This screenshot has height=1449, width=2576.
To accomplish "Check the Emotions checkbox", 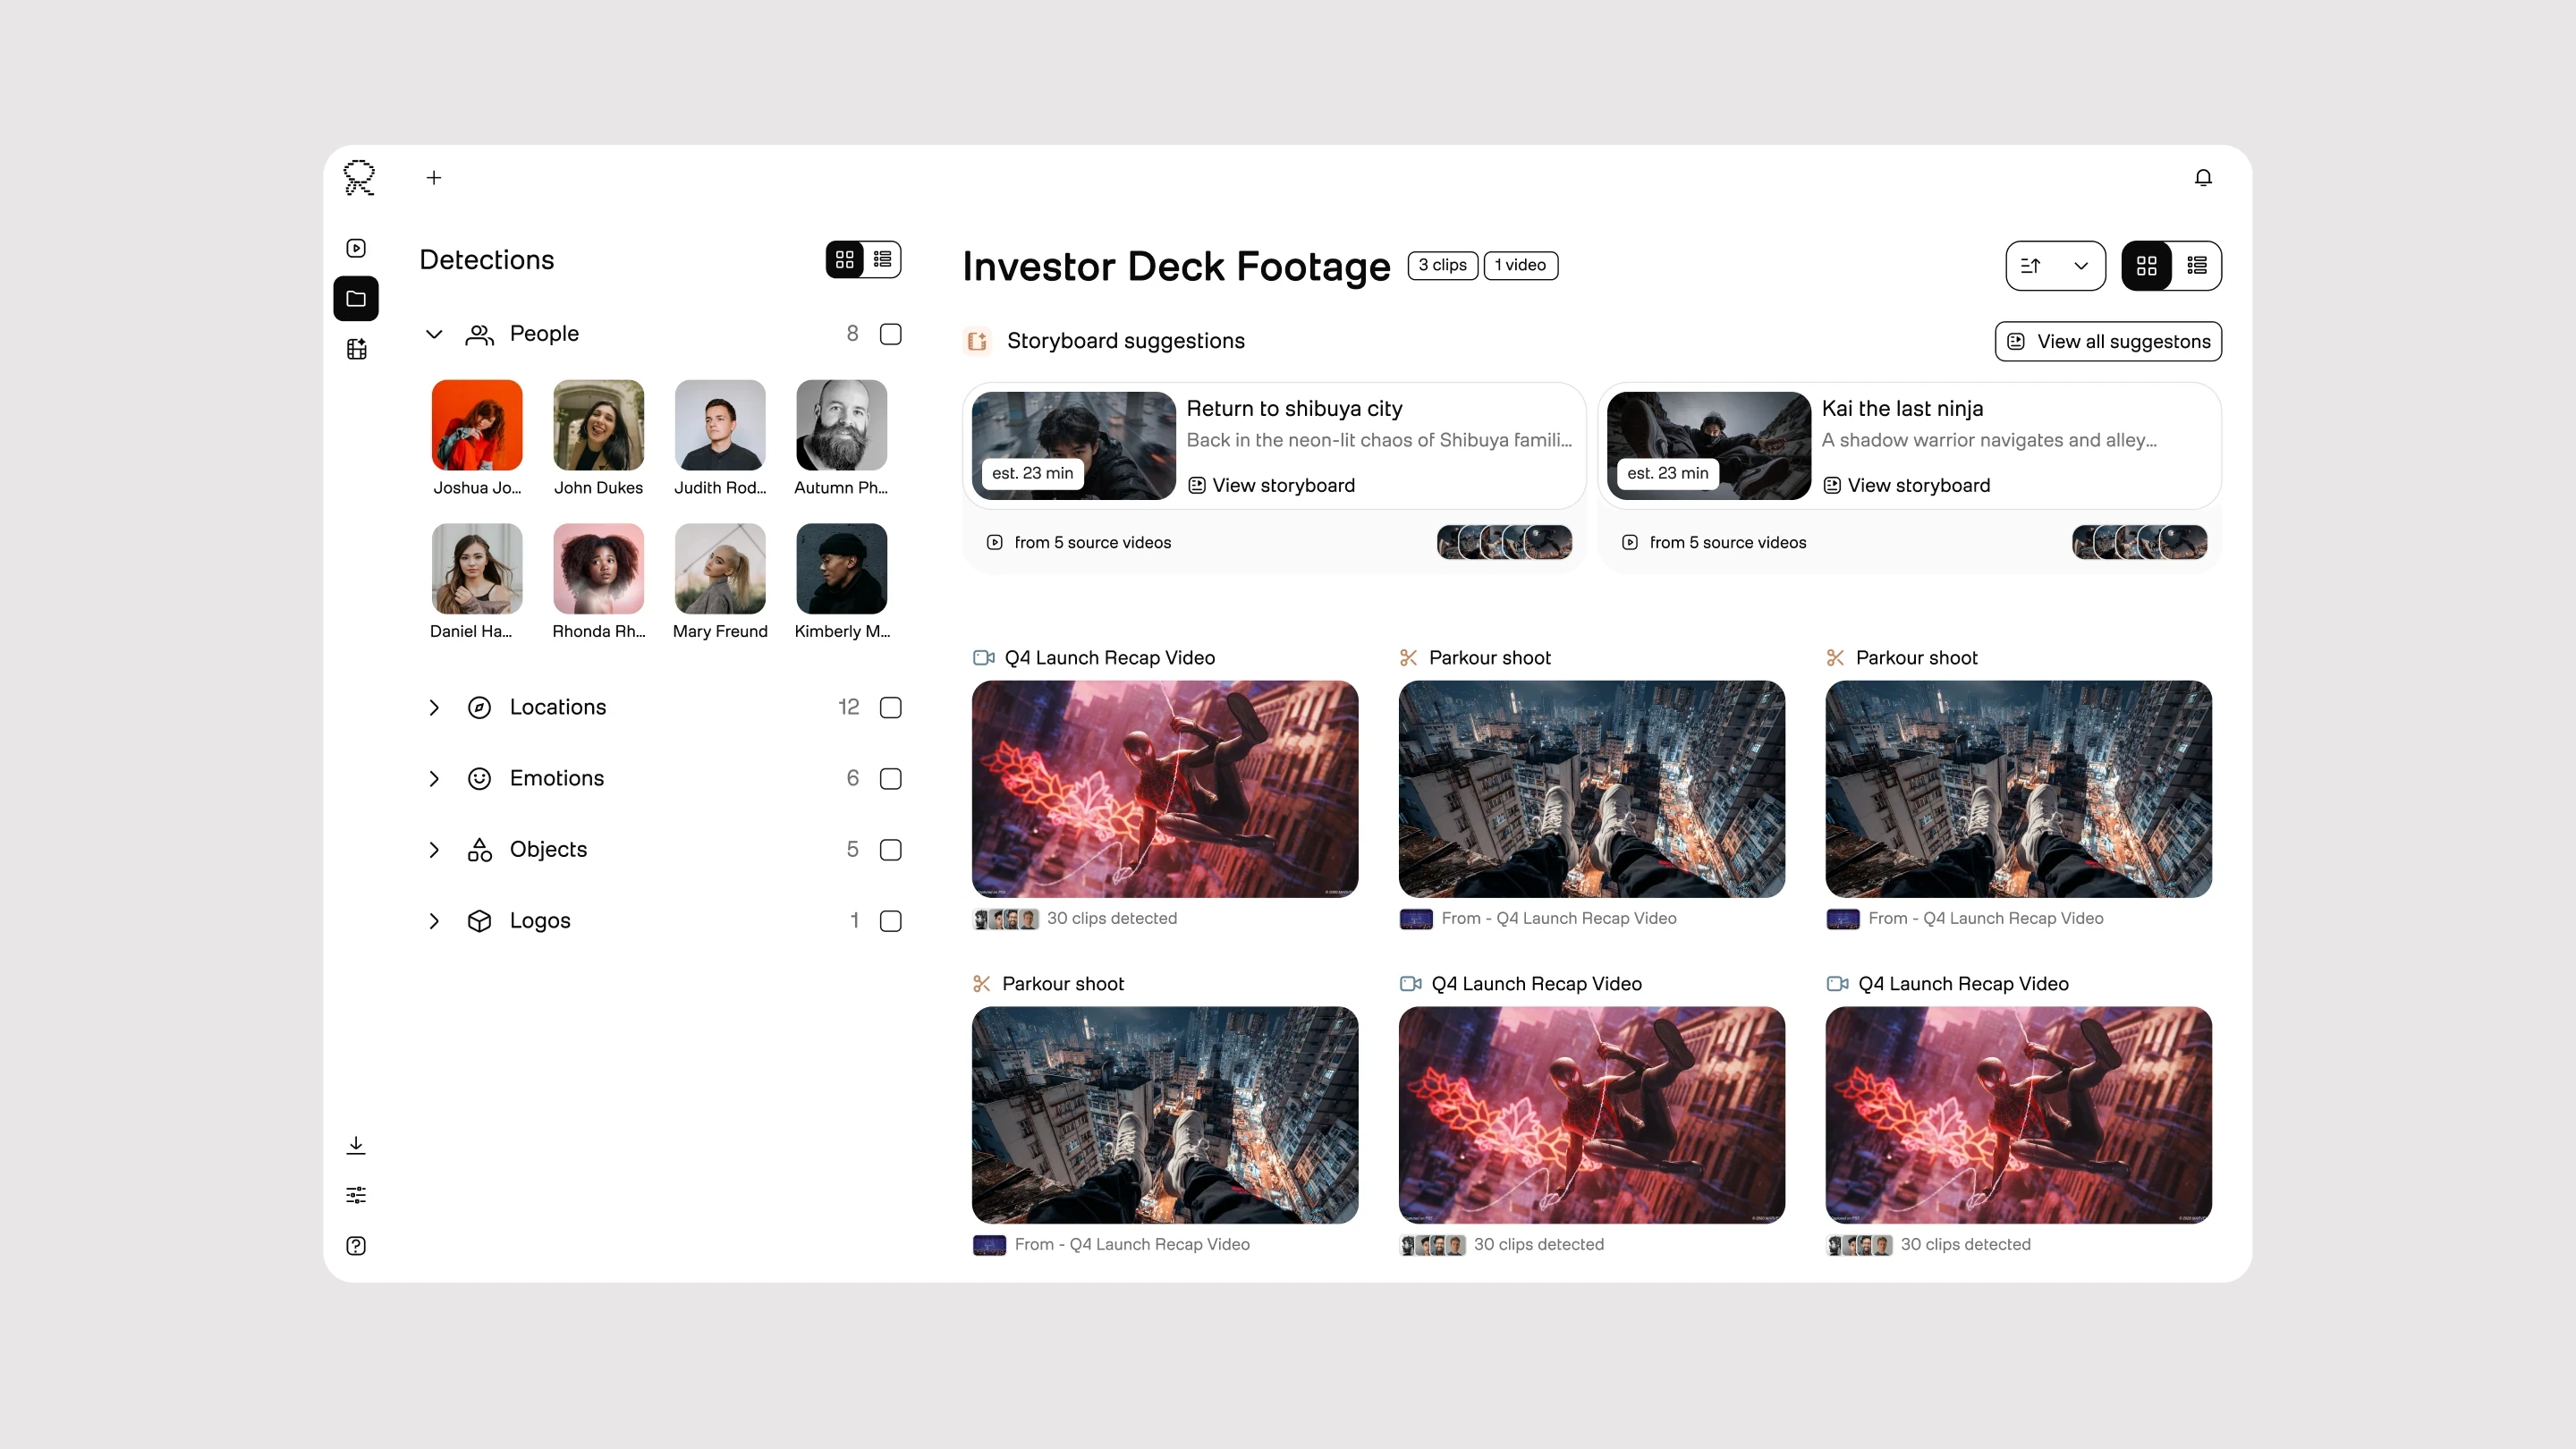I will pos(891,779).
